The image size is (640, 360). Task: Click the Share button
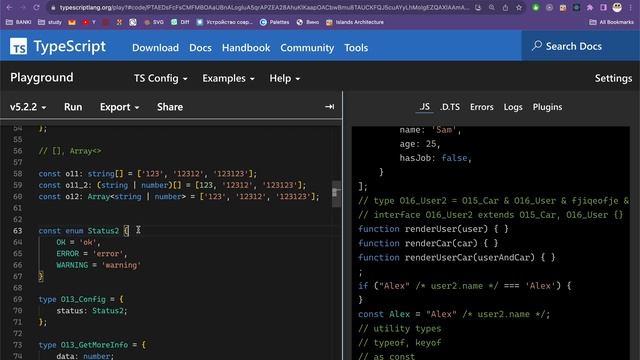click(x=170, y=107)
